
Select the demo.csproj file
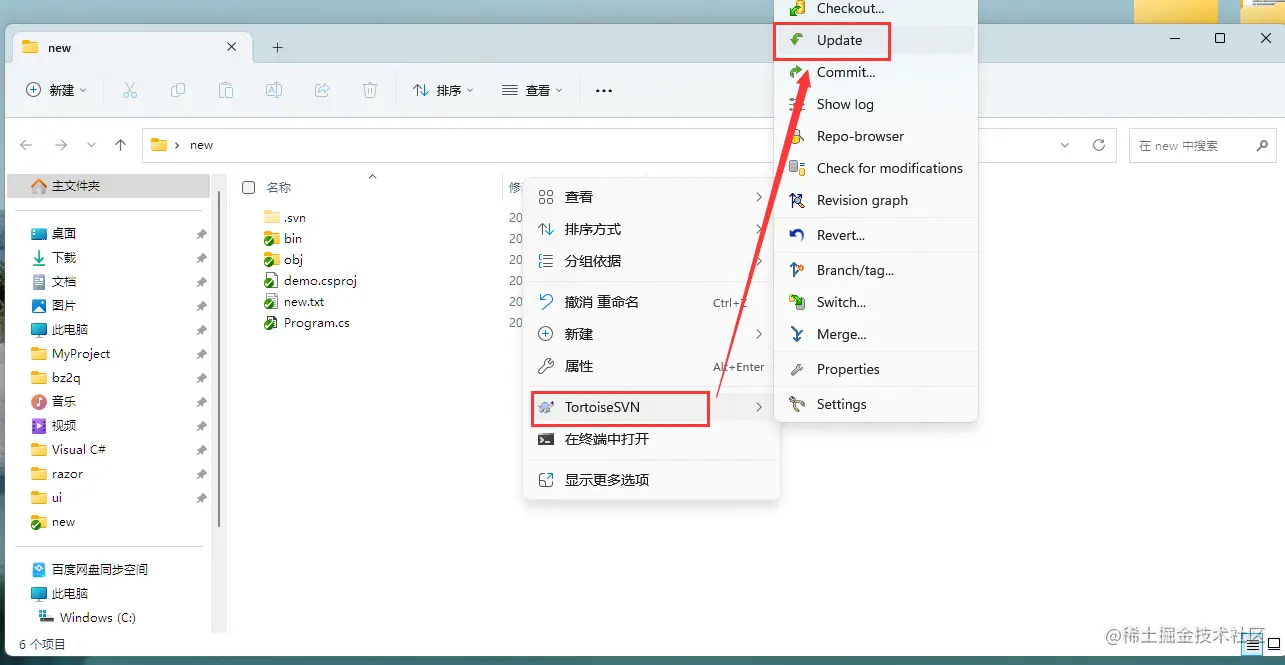pos(320,281)
